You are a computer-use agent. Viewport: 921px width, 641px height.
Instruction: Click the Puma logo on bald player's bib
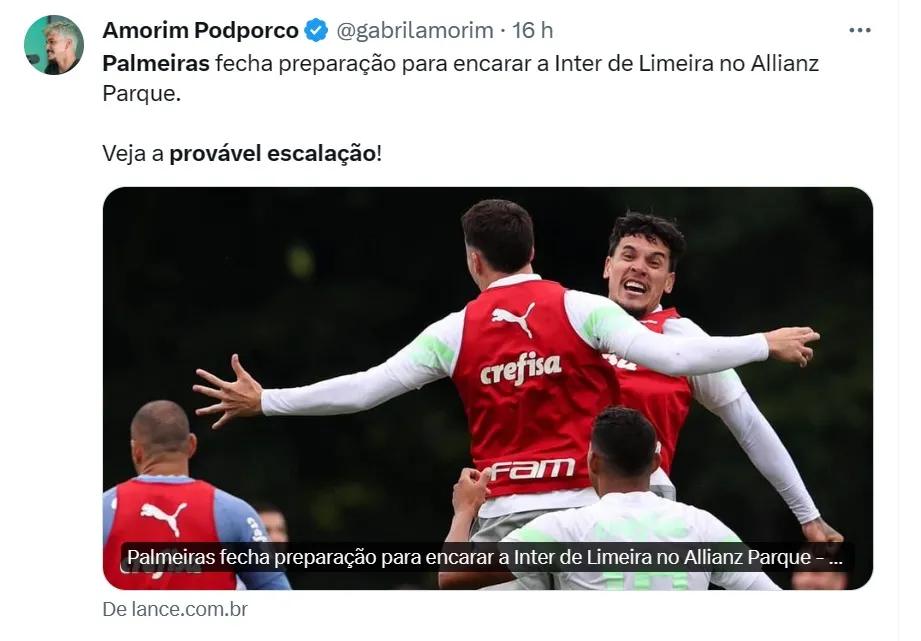click(164, 518)
